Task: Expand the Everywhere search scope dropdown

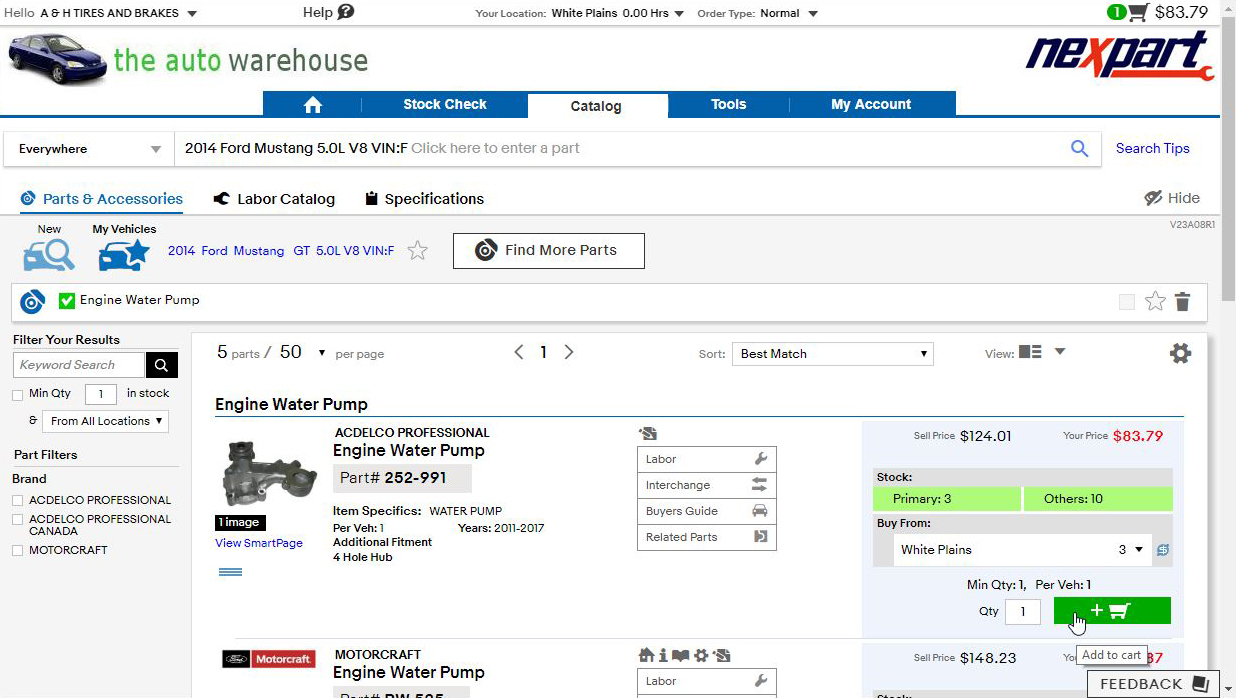Action: 89,149
